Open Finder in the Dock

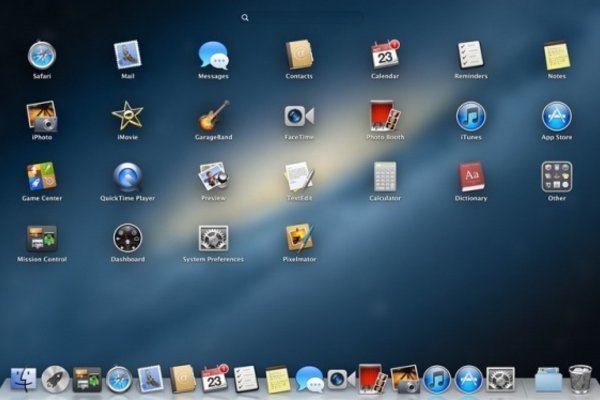tap(23, 380)
